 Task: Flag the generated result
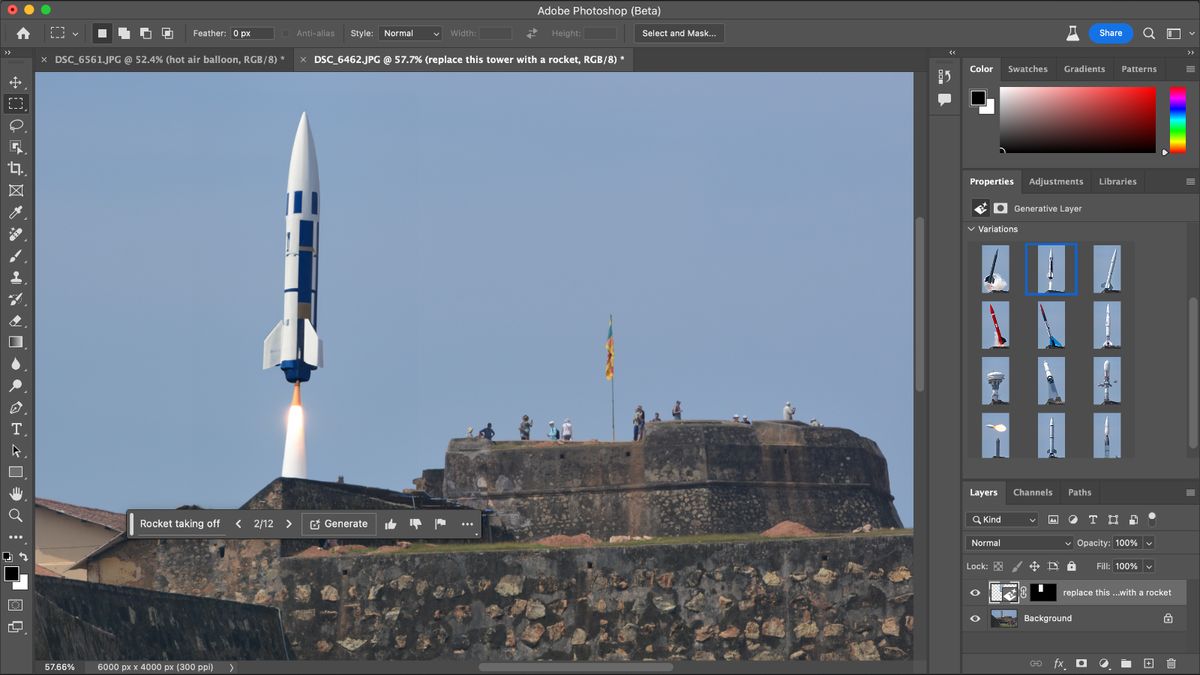click(440, 524)
